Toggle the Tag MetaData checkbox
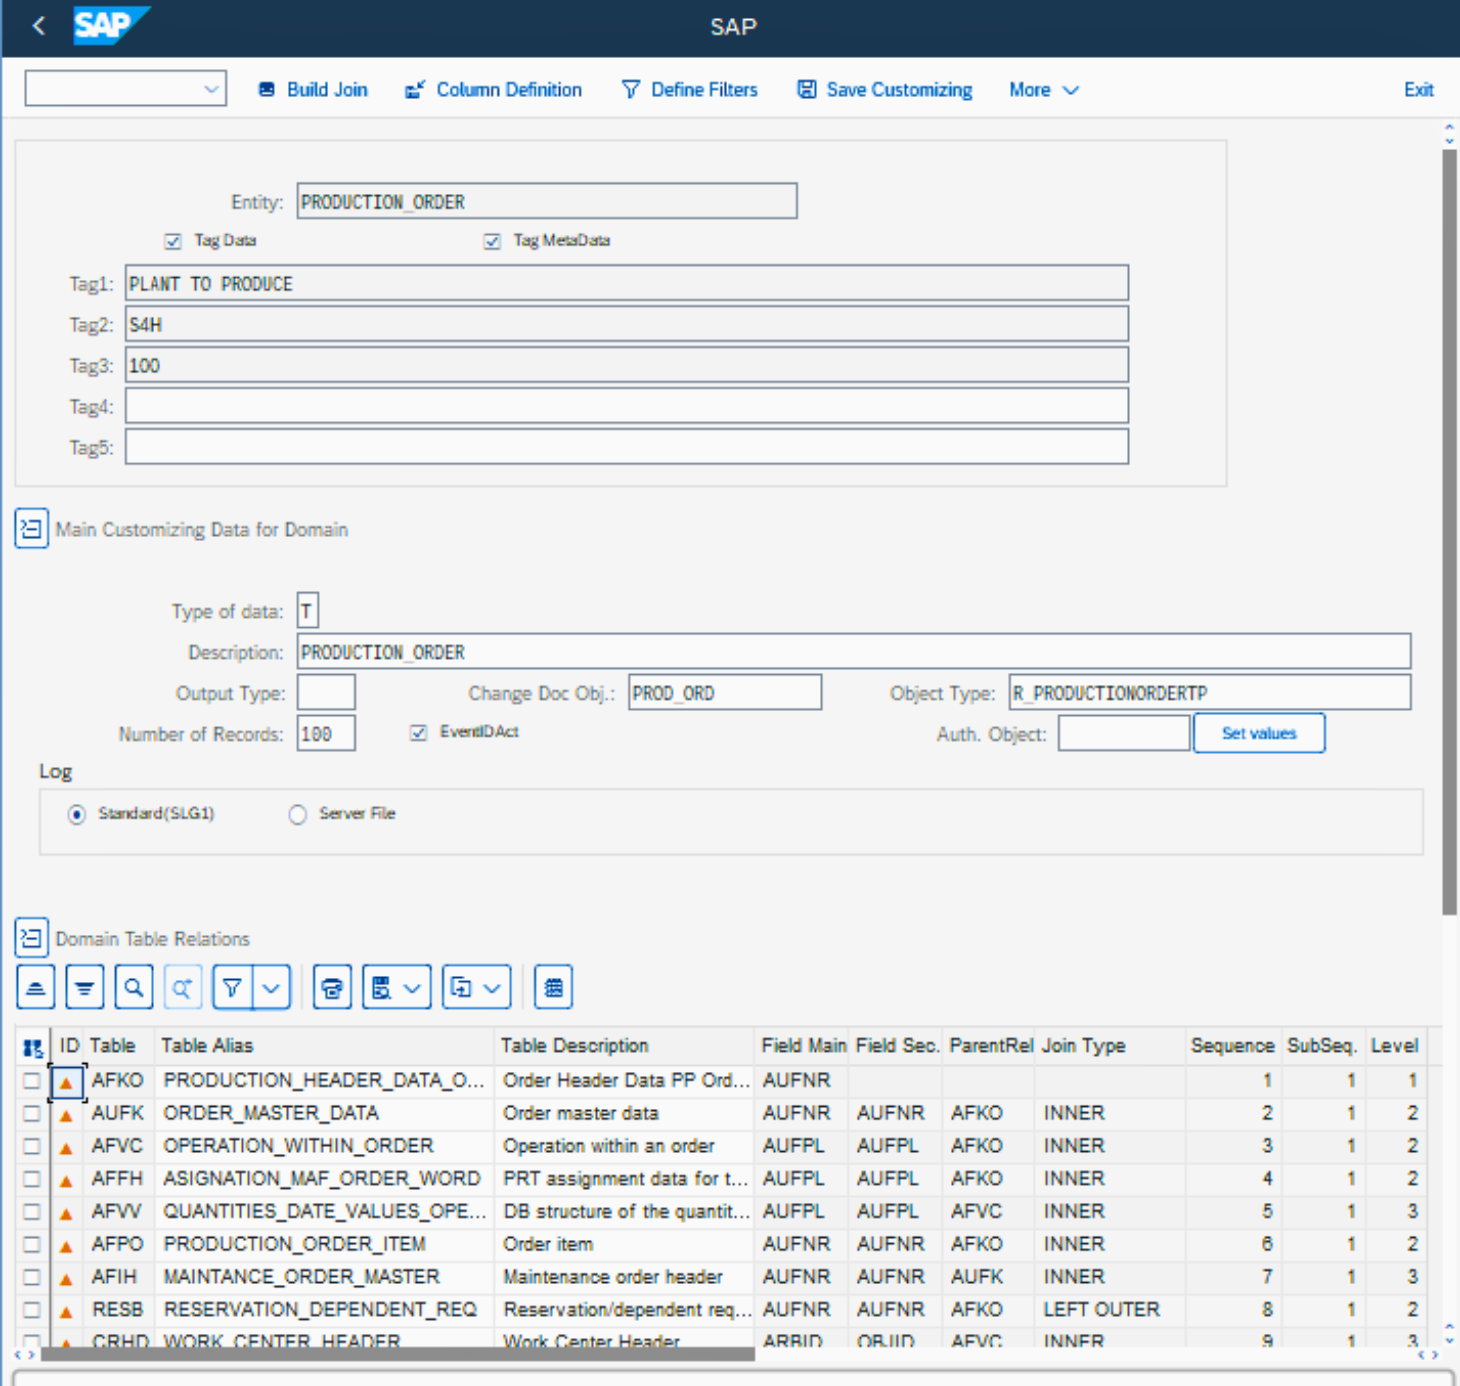The image size is (1460, 1386). click(x=492, y=241)
